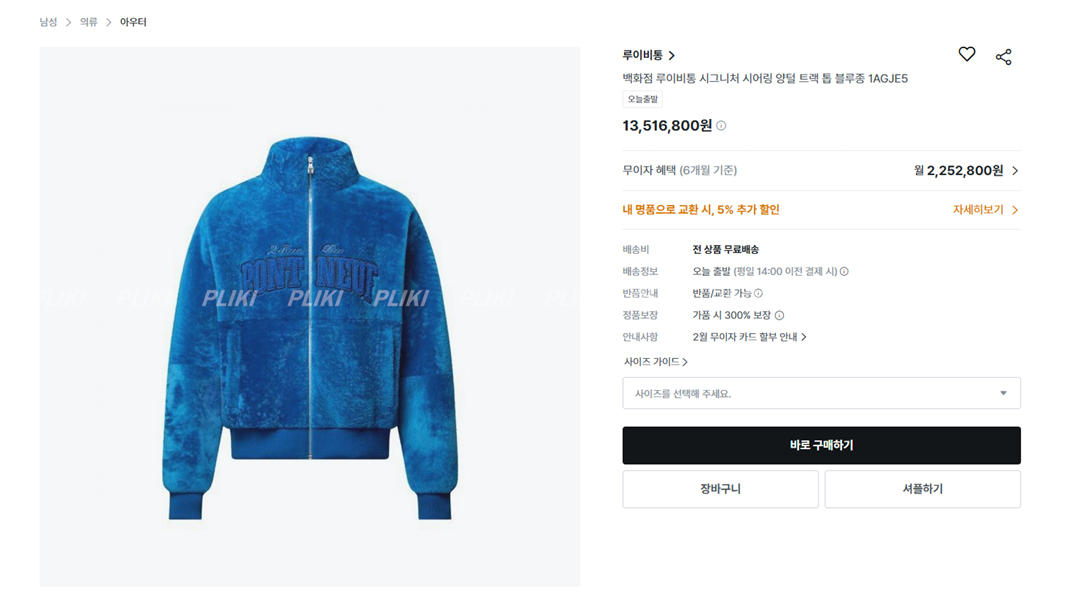Go to the 의류 breadcrumb category
The width and height of the screenshot is (1080, 597).
click(x=88, y=22)
